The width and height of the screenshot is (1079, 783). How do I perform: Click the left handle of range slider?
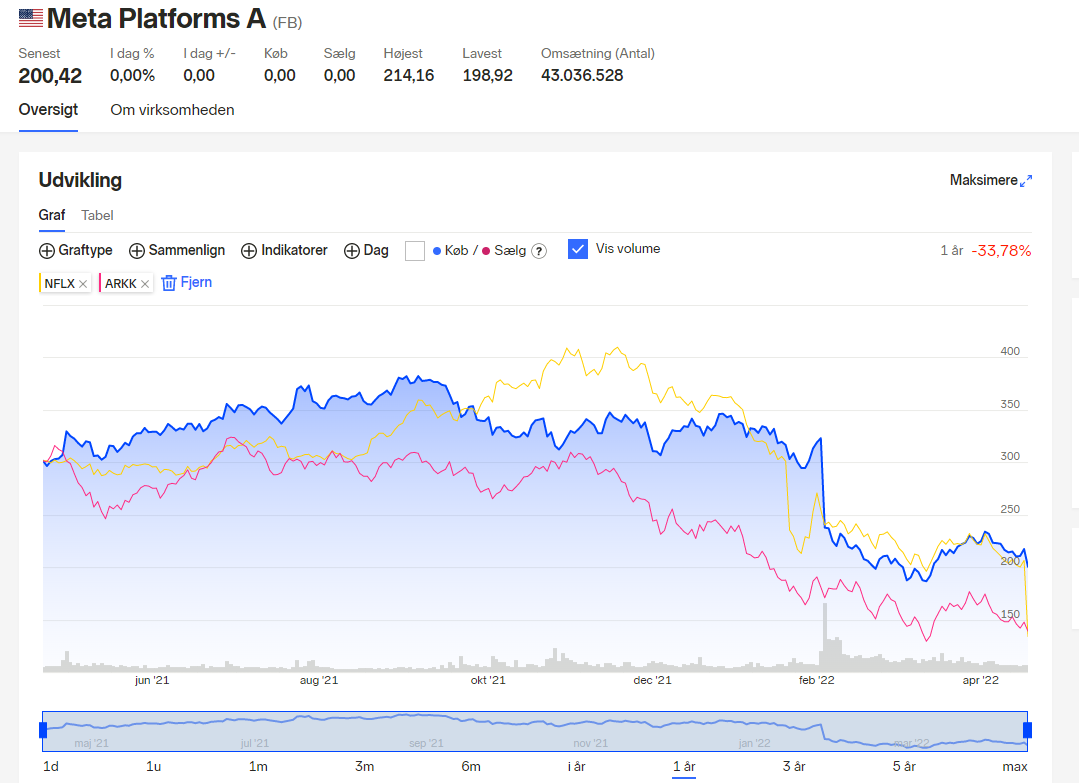click(x=43, y=730)
